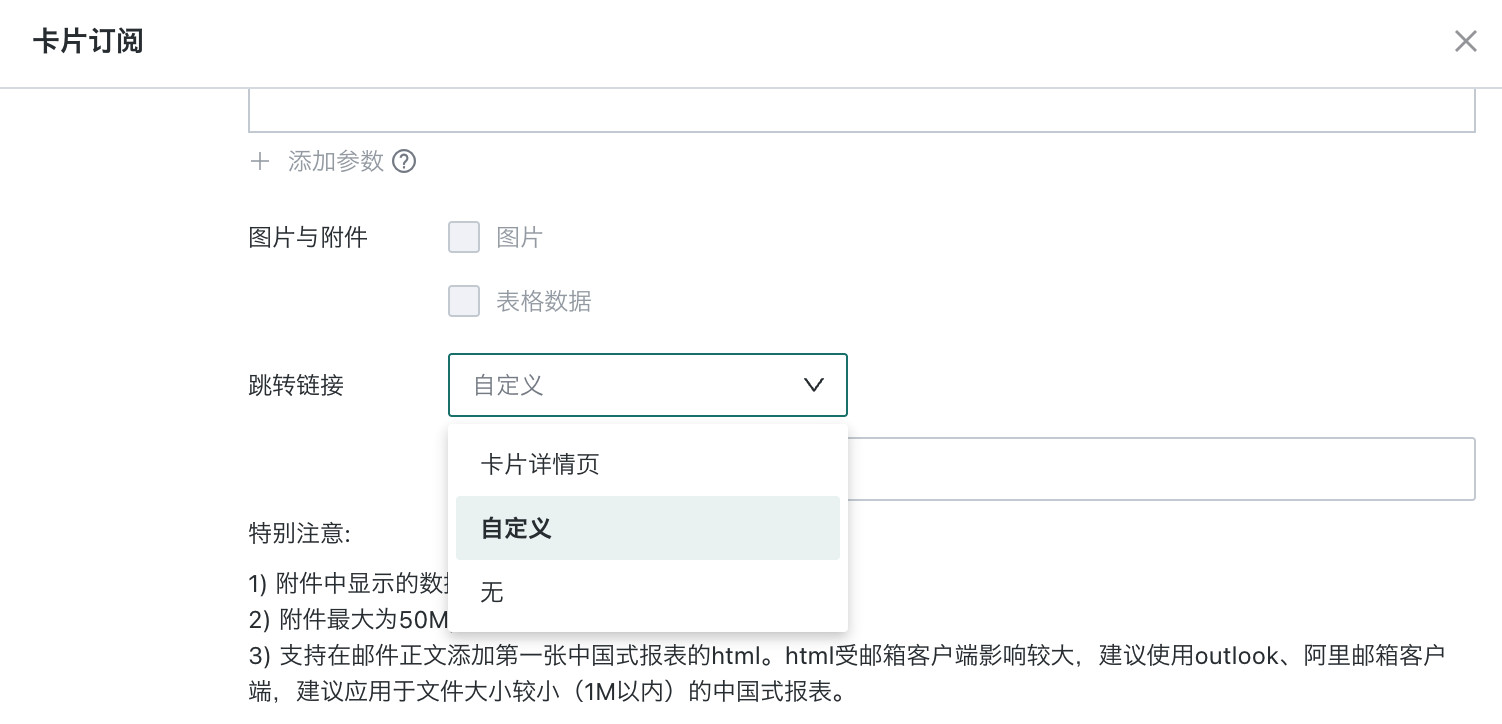This screenshot has height=724, width=1502.
Task: Click the 图片 checkbox label
Action: [519, 237]
